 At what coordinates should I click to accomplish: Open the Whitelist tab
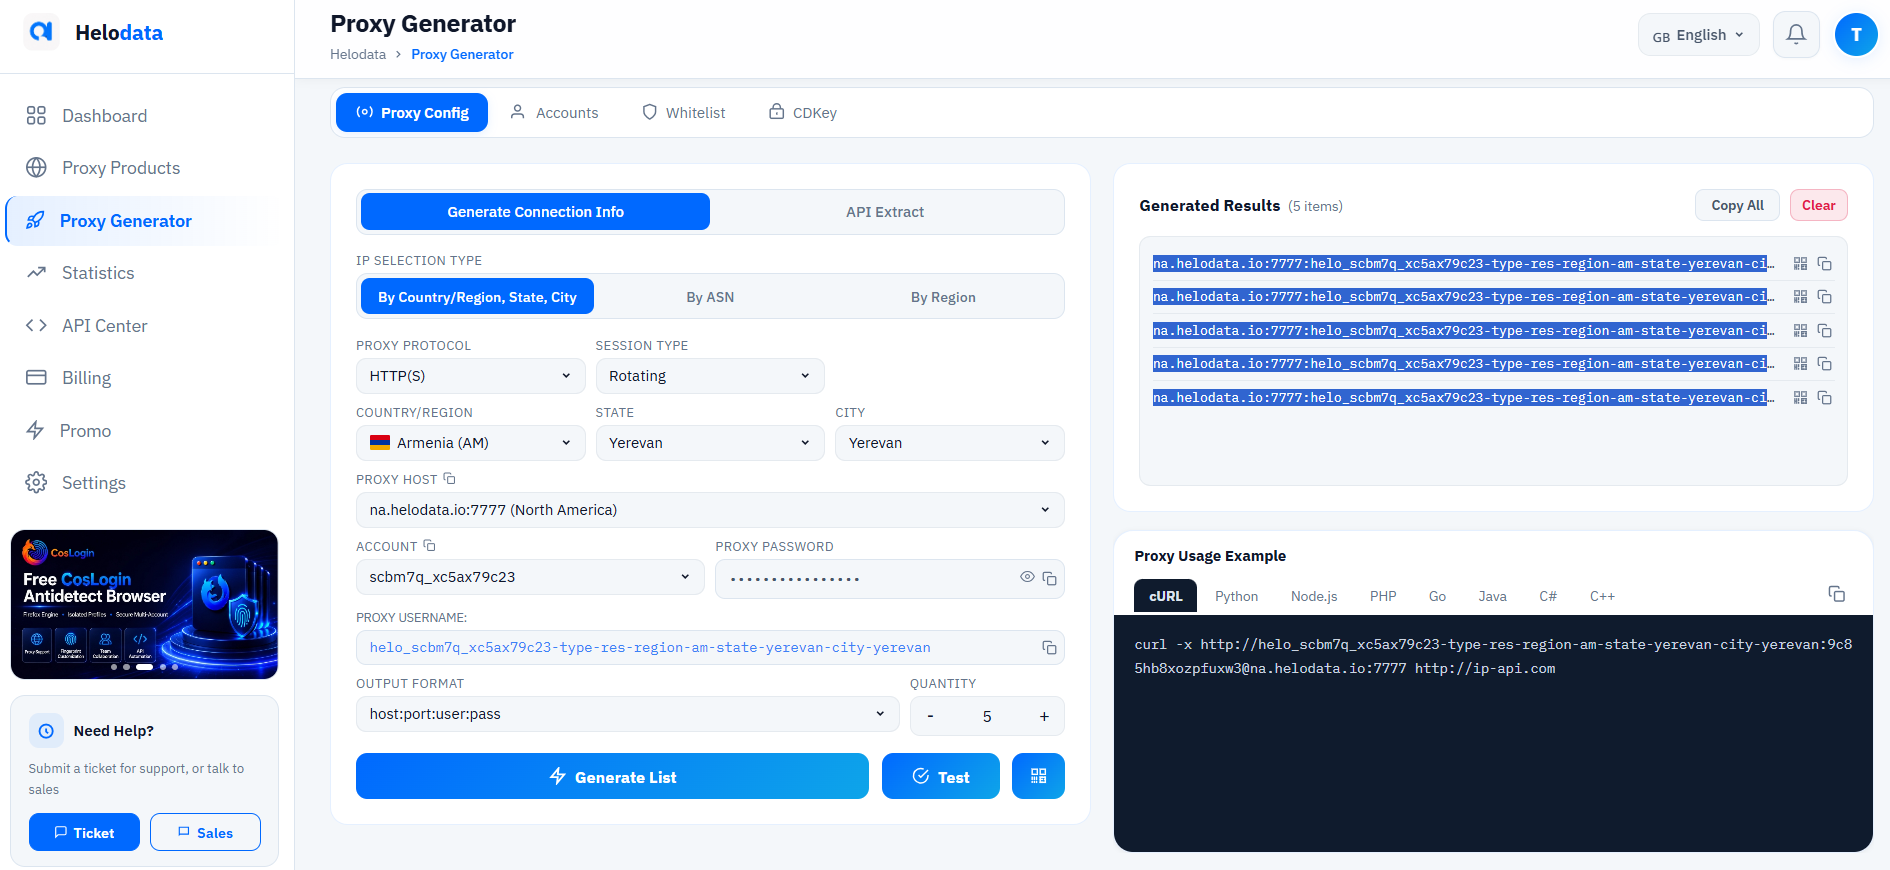pyautogui.click(x=684, y=113)
